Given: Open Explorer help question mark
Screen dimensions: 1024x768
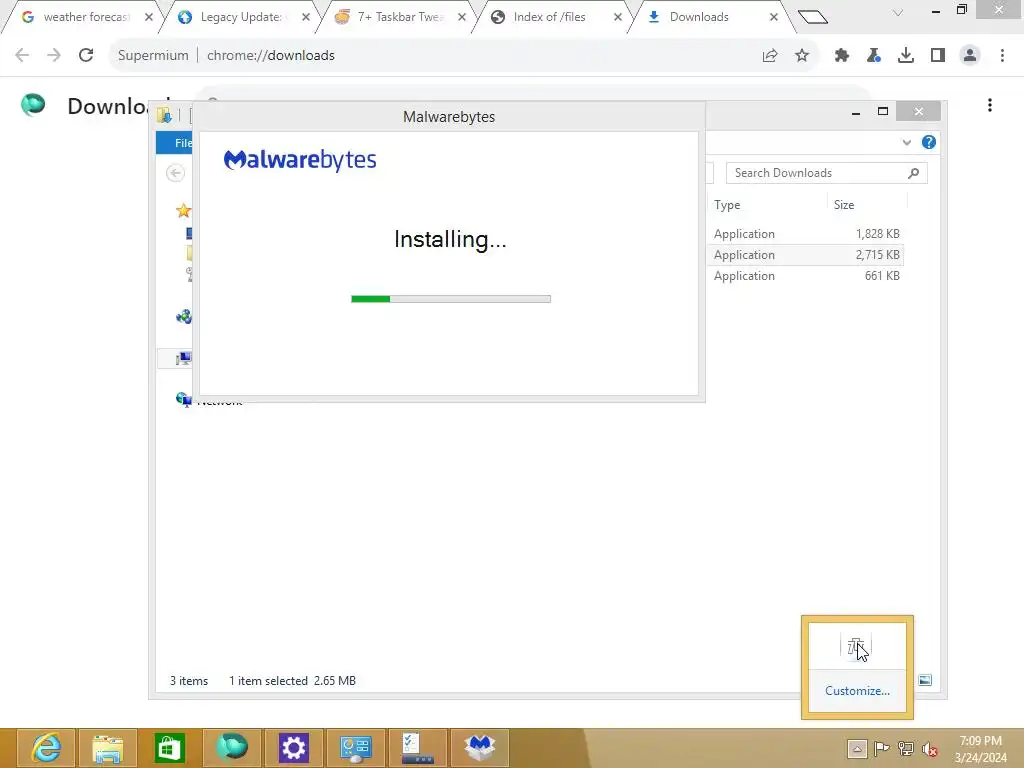Looking at the screenshot, I should (x=929, y=142).
